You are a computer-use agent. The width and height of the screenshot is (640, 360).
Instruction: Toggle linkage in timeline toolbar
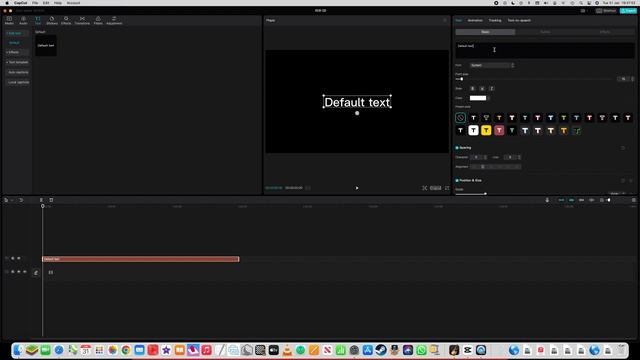click(582, 200)
